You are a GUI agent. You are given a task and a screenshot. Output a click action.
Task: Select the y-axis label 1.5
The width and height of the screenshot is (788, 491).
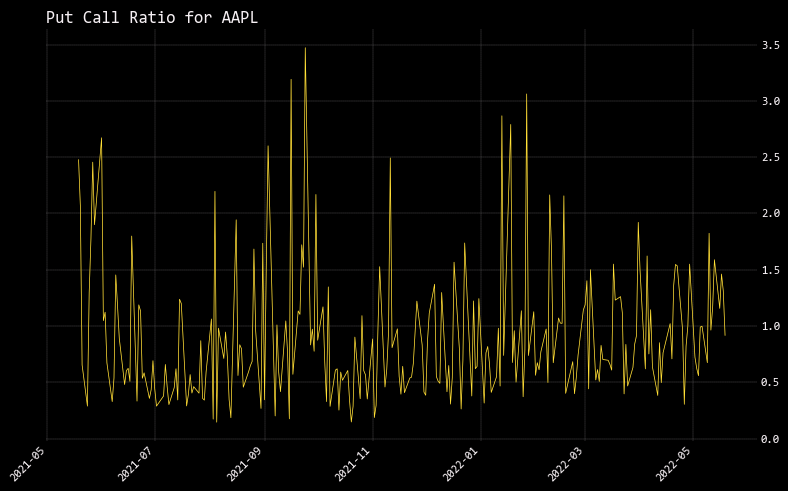click(x=770, y=270)
